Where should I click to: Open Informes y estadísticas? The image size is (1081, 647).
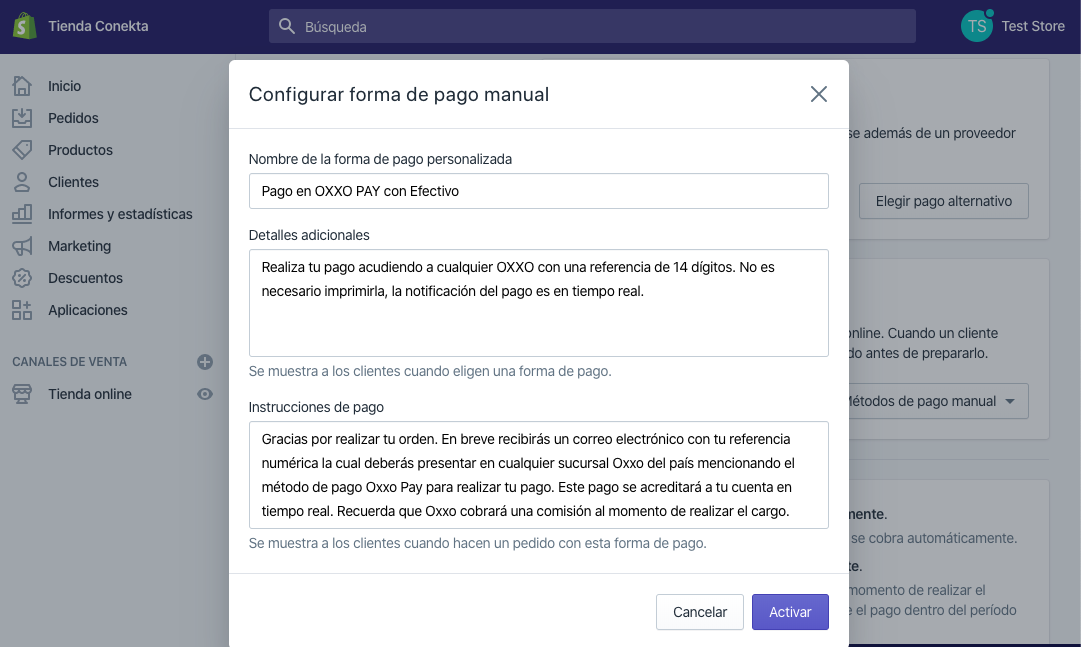120,214
